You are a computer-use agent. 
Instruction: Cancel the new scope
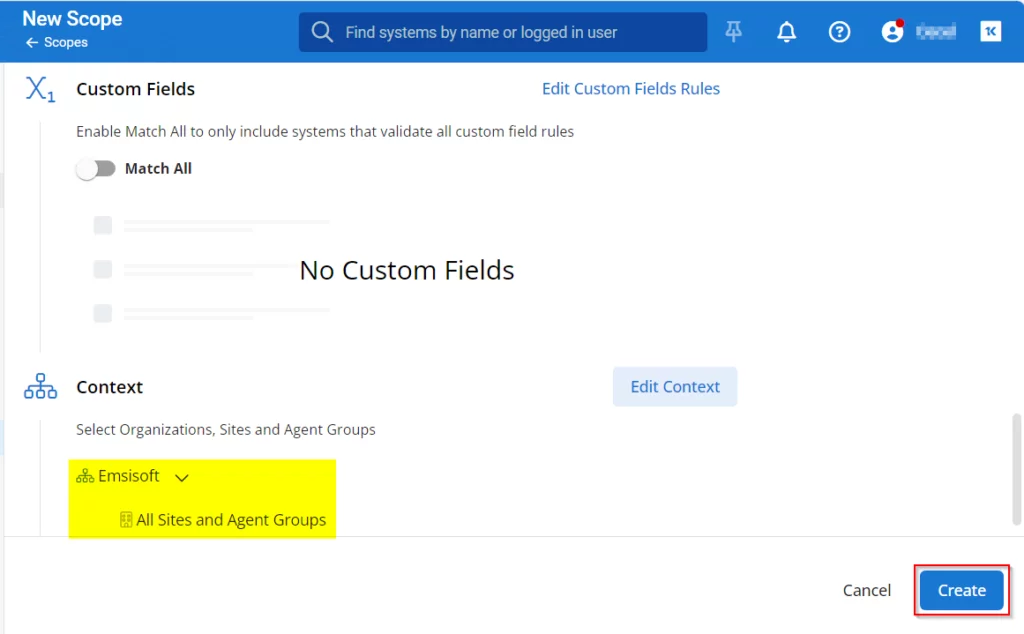click(866, 590)
